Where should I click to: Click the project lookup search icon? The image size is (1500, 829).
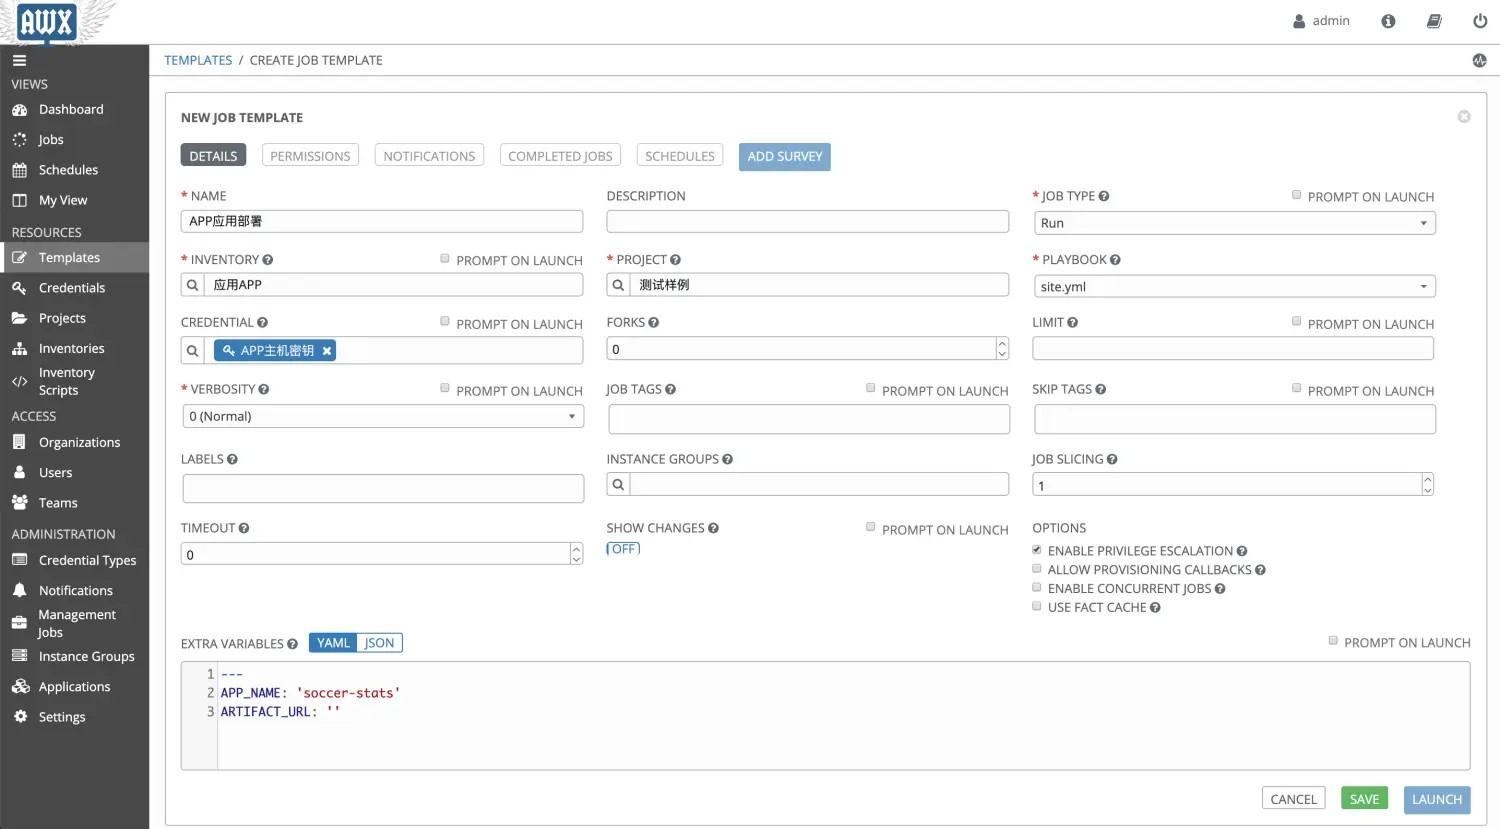[x=619, y=285]
